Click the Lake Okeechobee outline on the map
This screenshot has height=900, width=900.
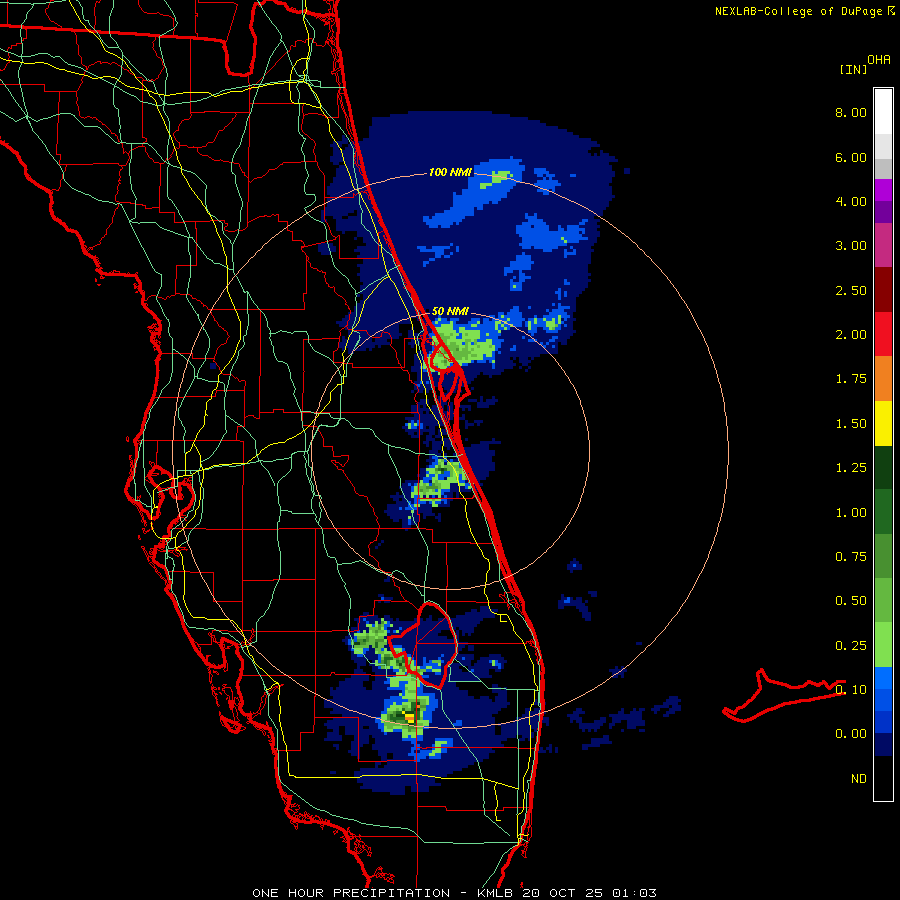pos(425,645)
